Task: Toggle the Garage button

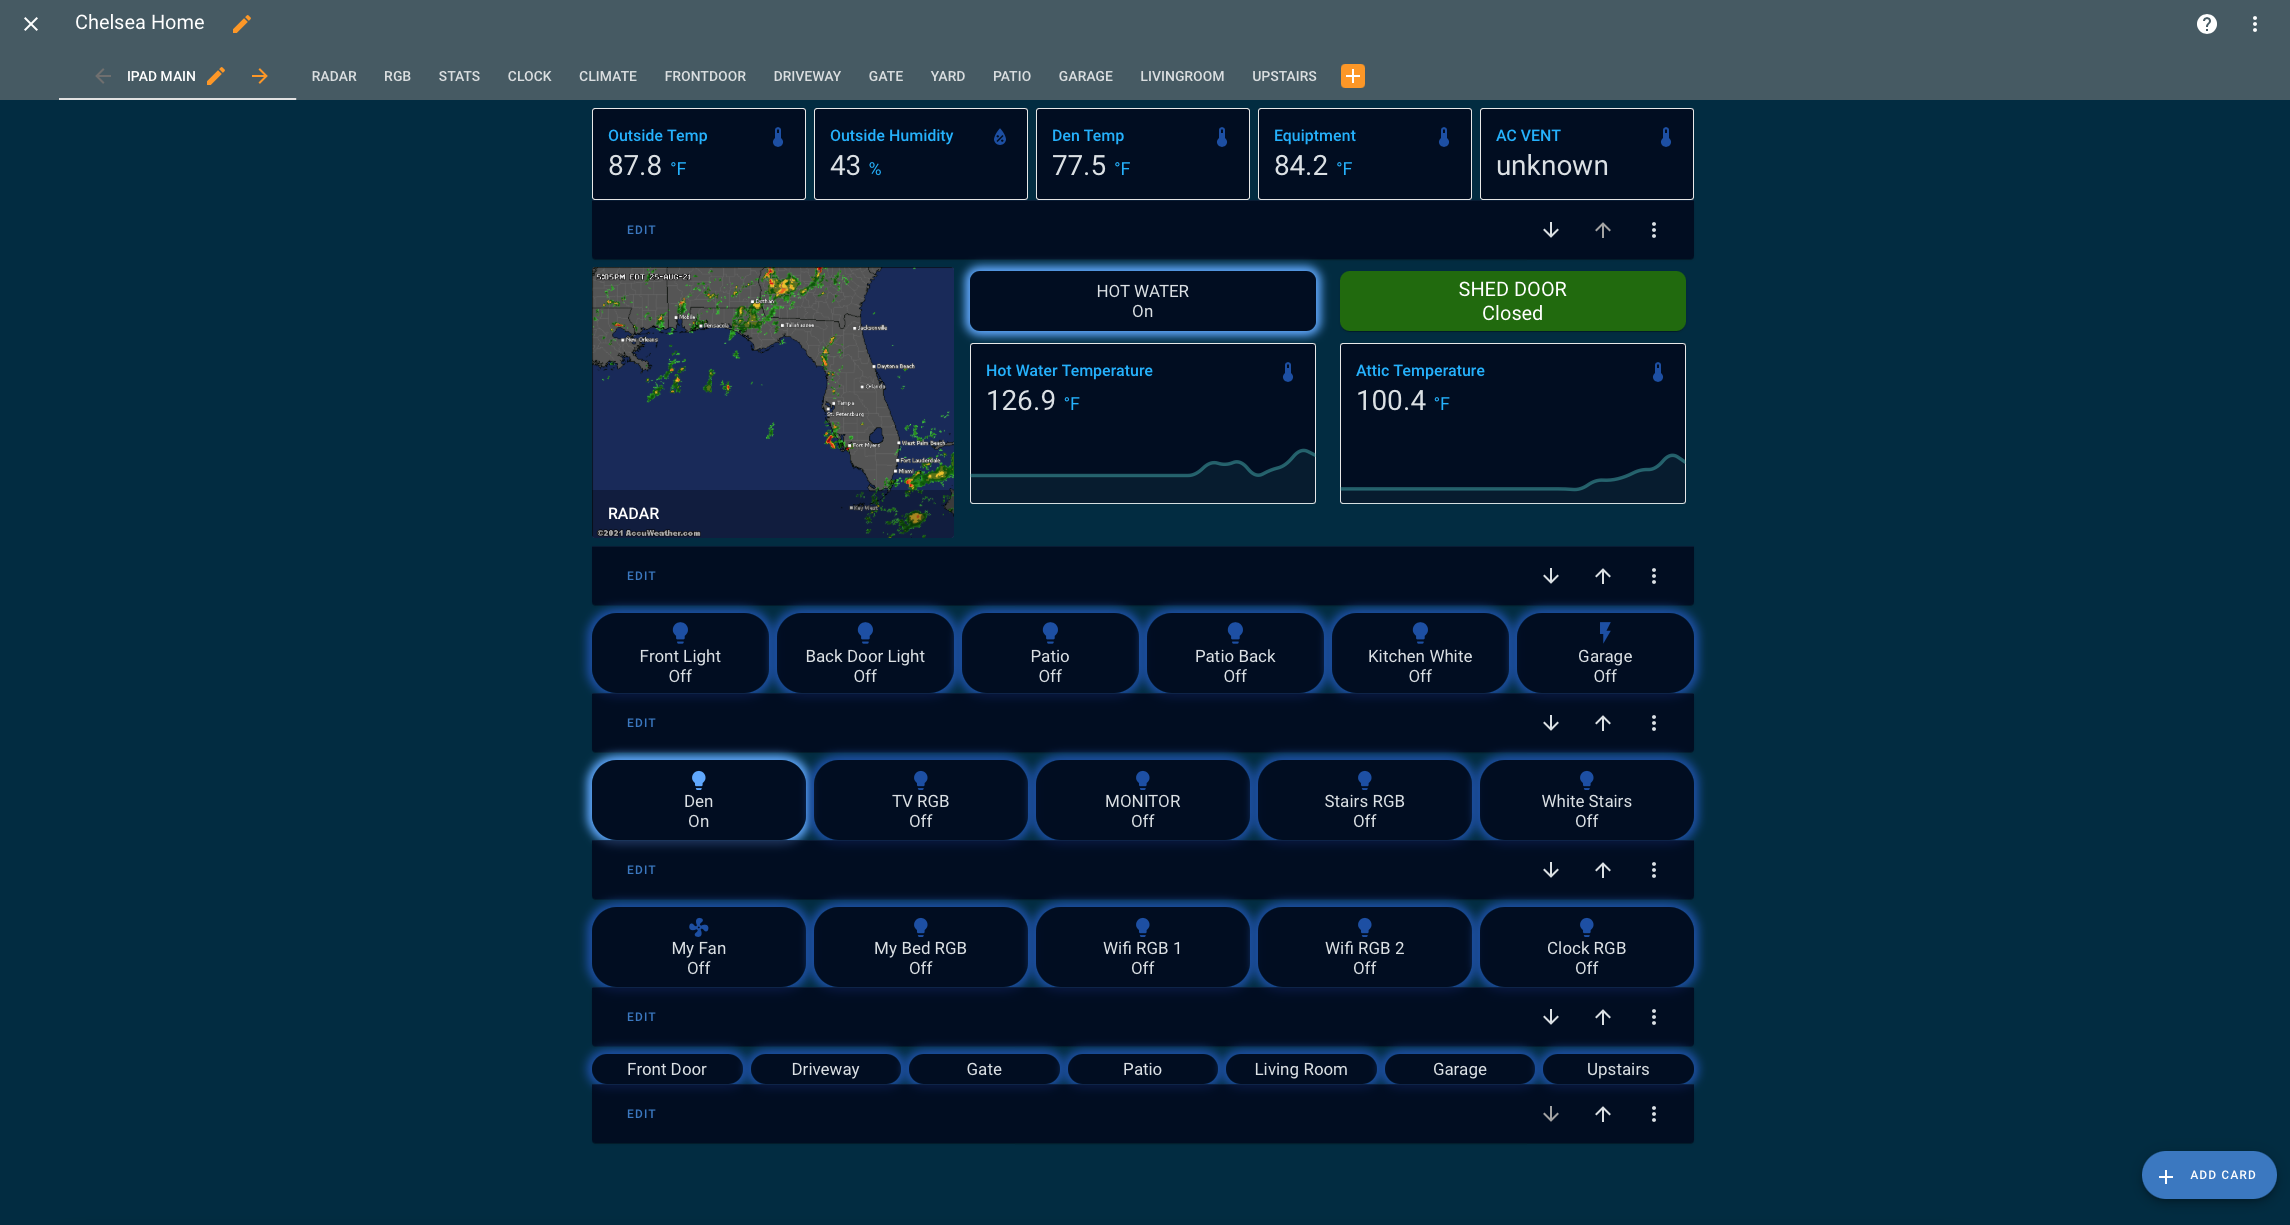Action: [1604, 653]
